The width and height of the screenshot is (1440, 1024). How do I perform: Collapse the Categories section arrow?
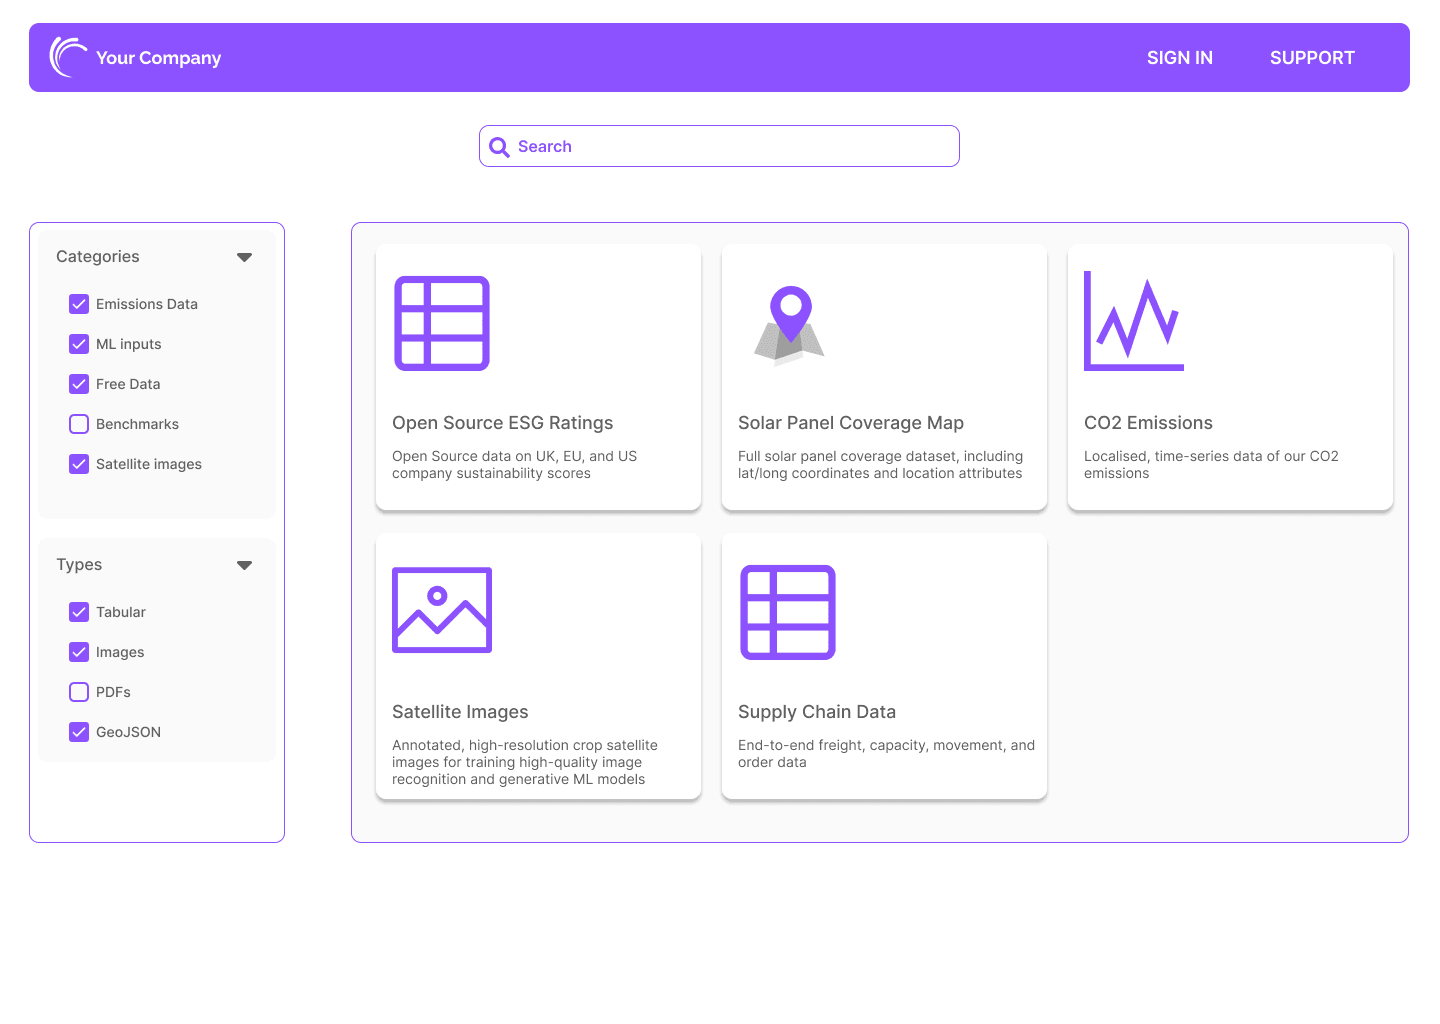coord(244,257)
